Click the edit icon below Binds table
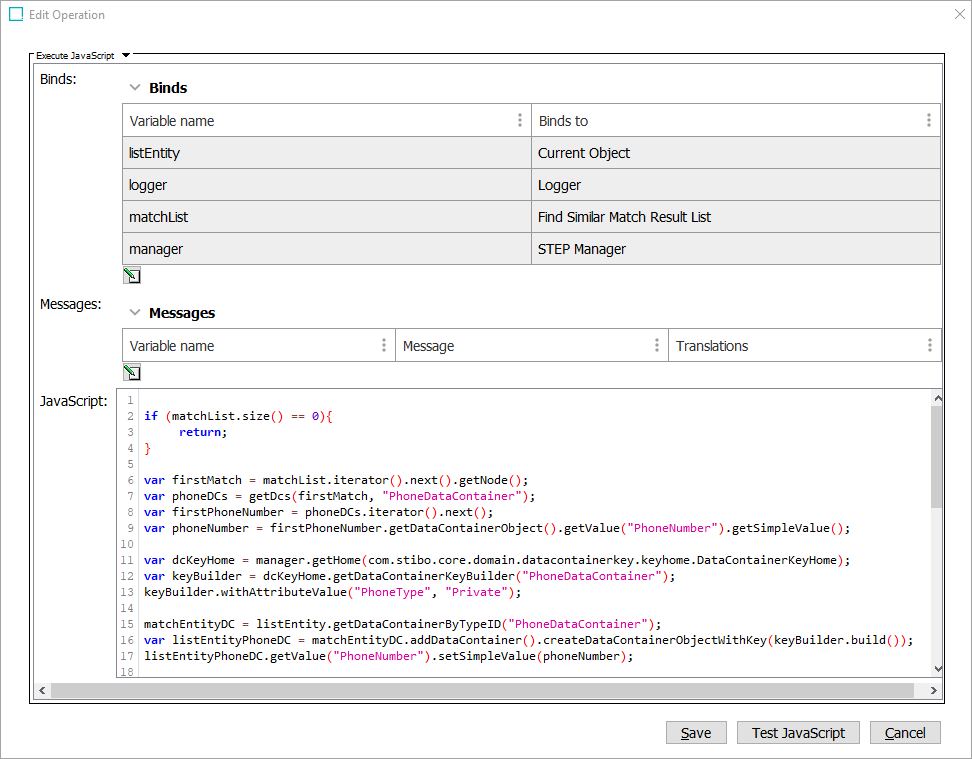The height and width of the screenshot is (759, 972). pos(131,276)
